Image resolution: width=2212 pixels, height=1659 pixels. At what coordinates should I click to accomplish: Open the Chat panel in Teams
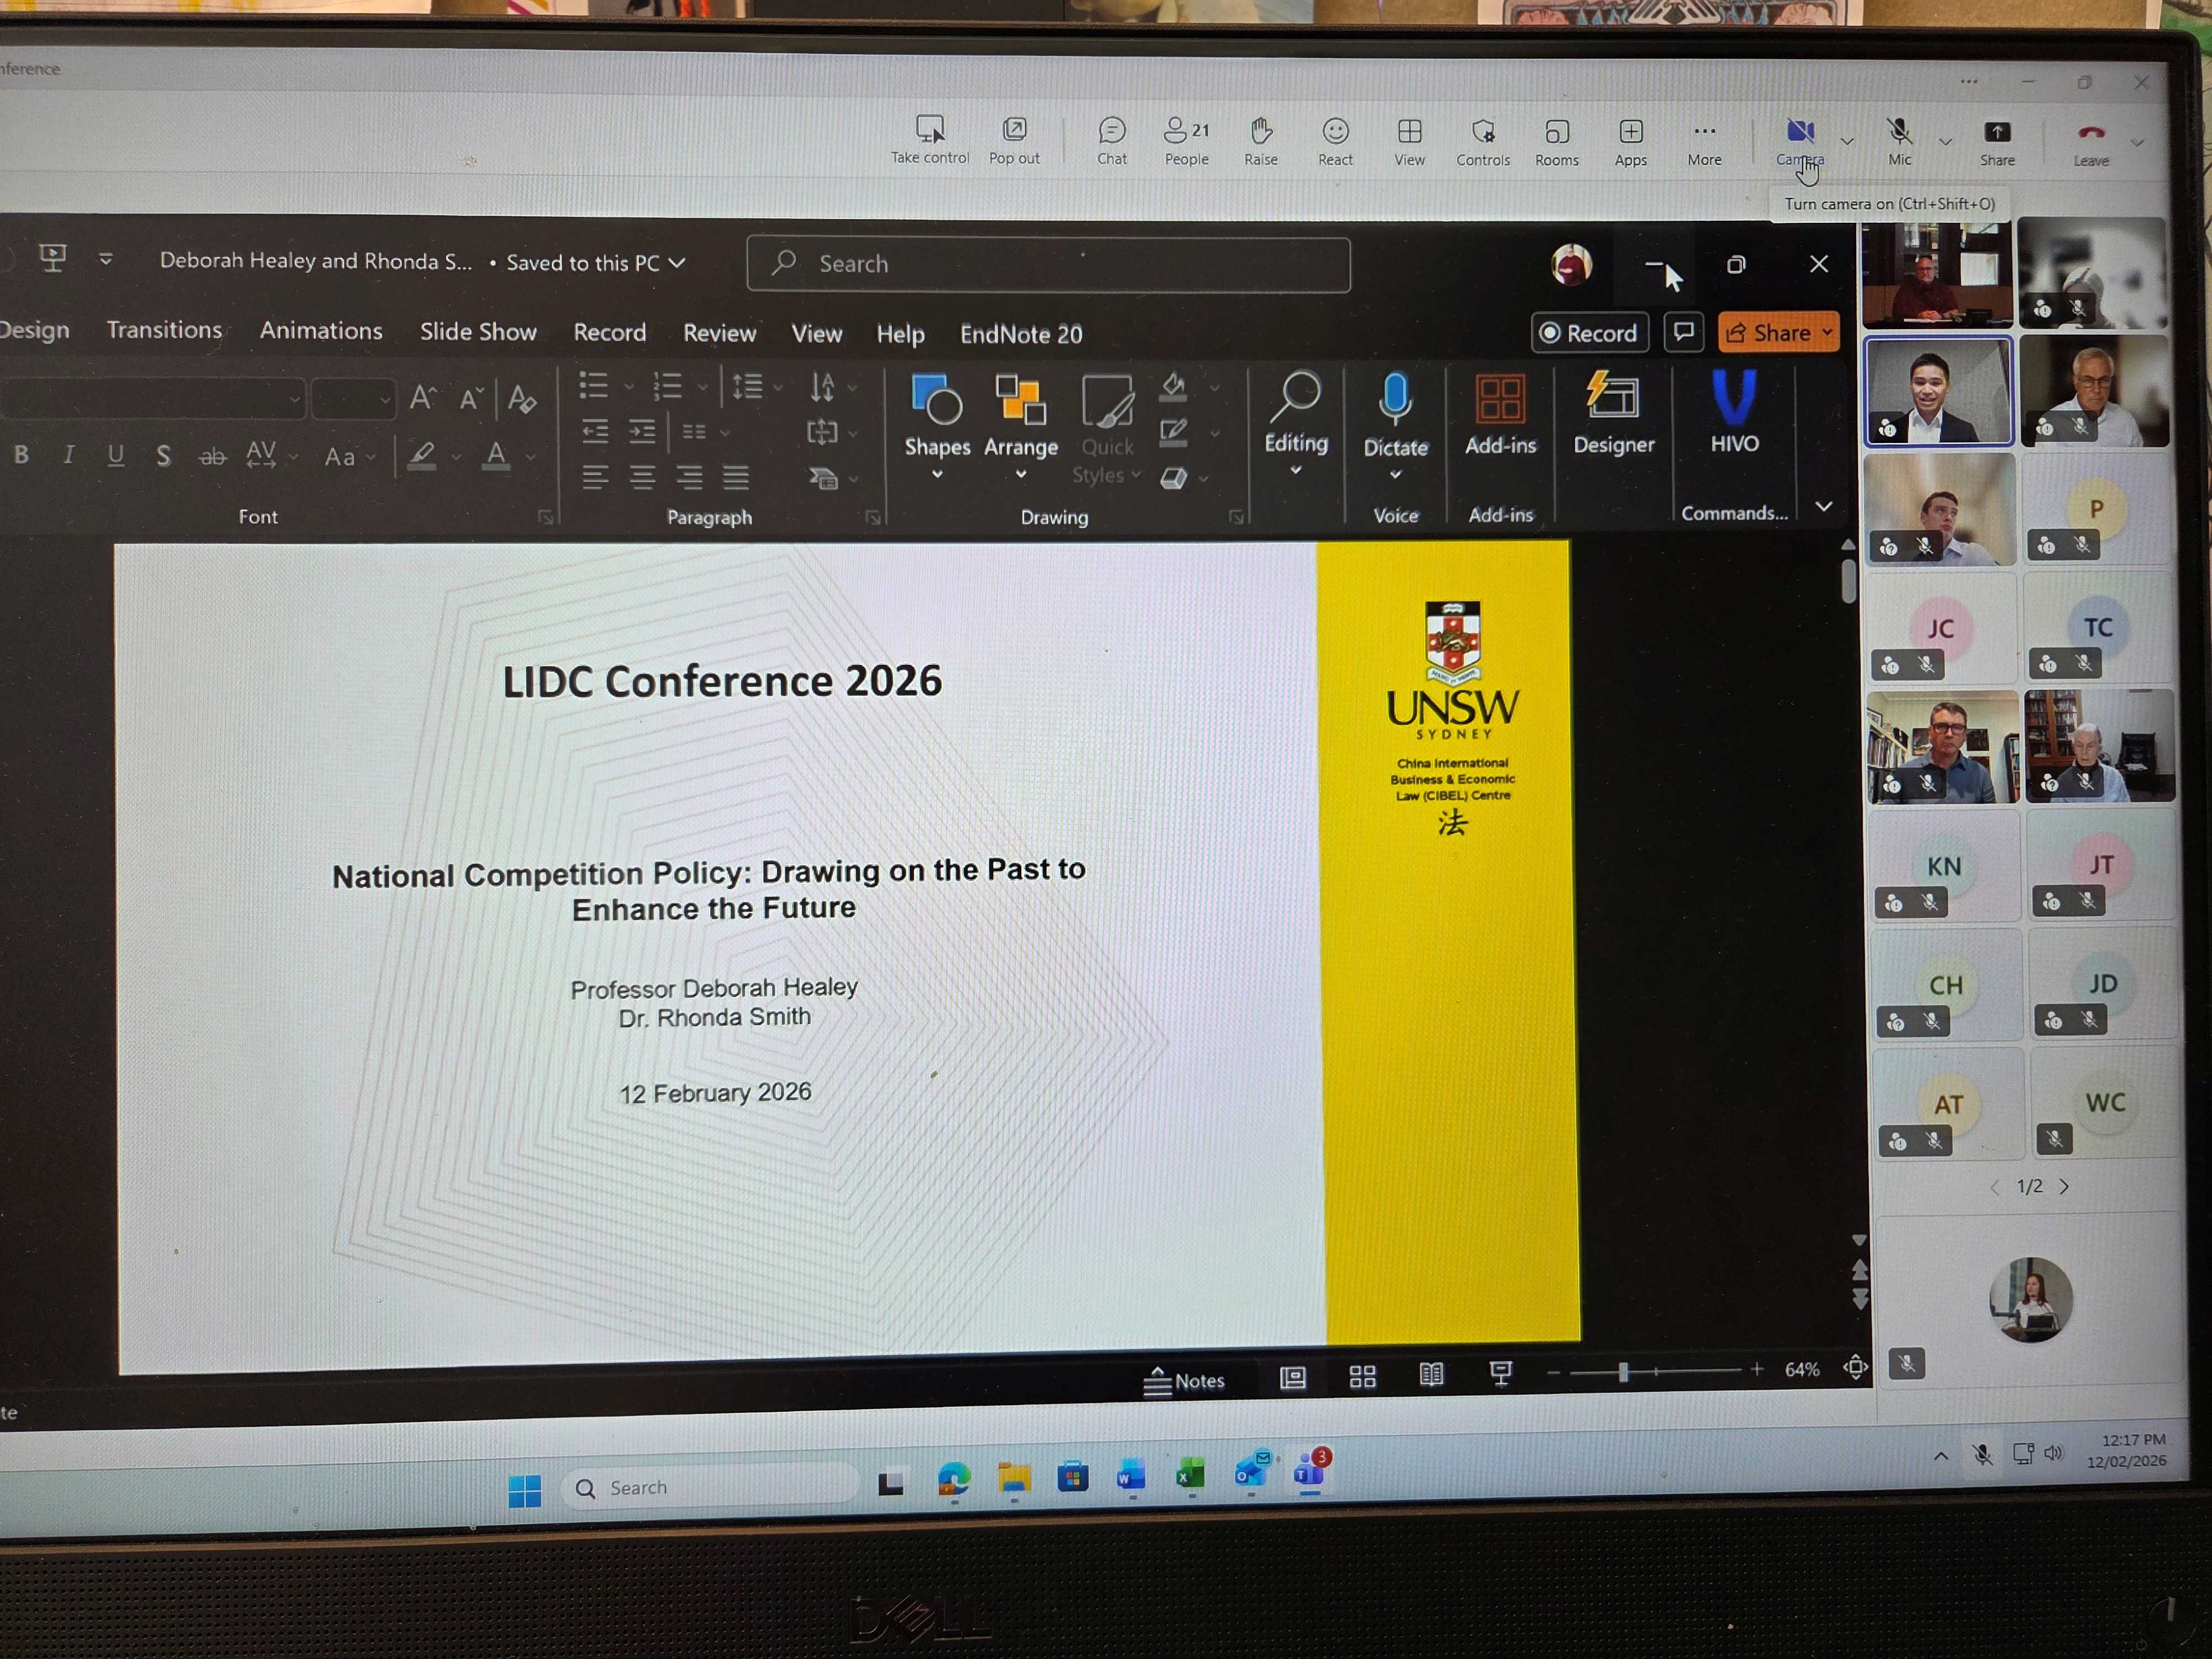1111,141
